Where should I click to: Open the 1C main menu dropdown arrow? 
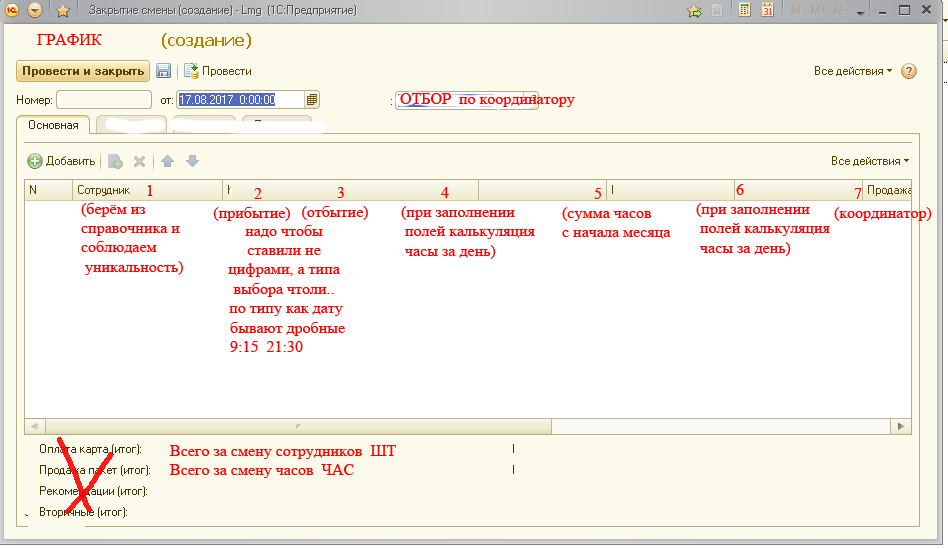[35, 11]
